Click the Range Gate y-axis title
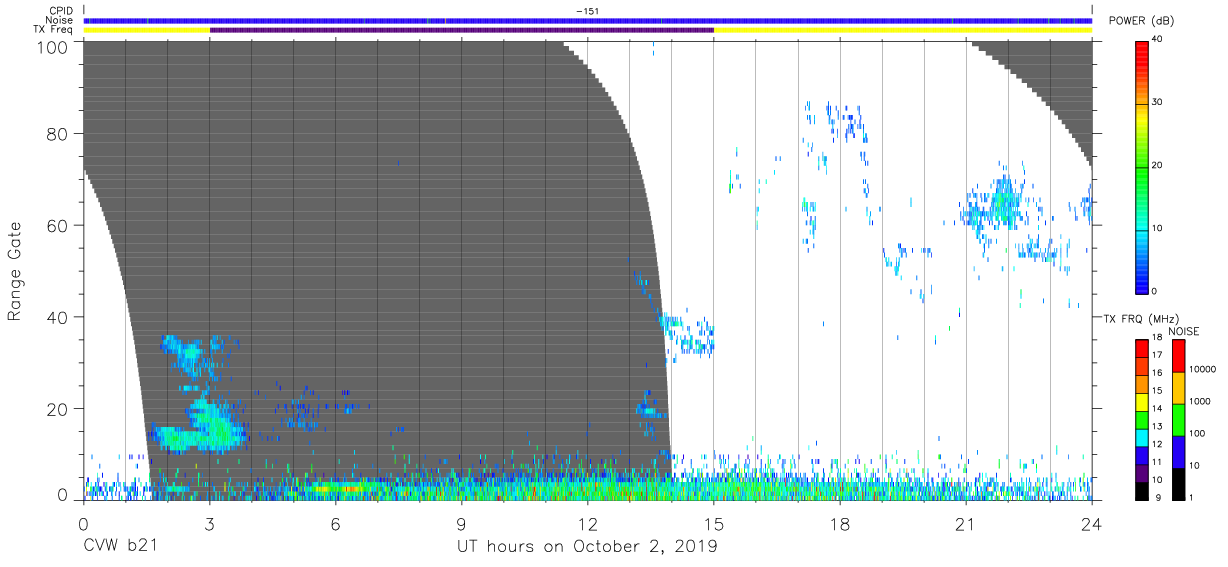The image size is (1228, 567). [15, 272]
